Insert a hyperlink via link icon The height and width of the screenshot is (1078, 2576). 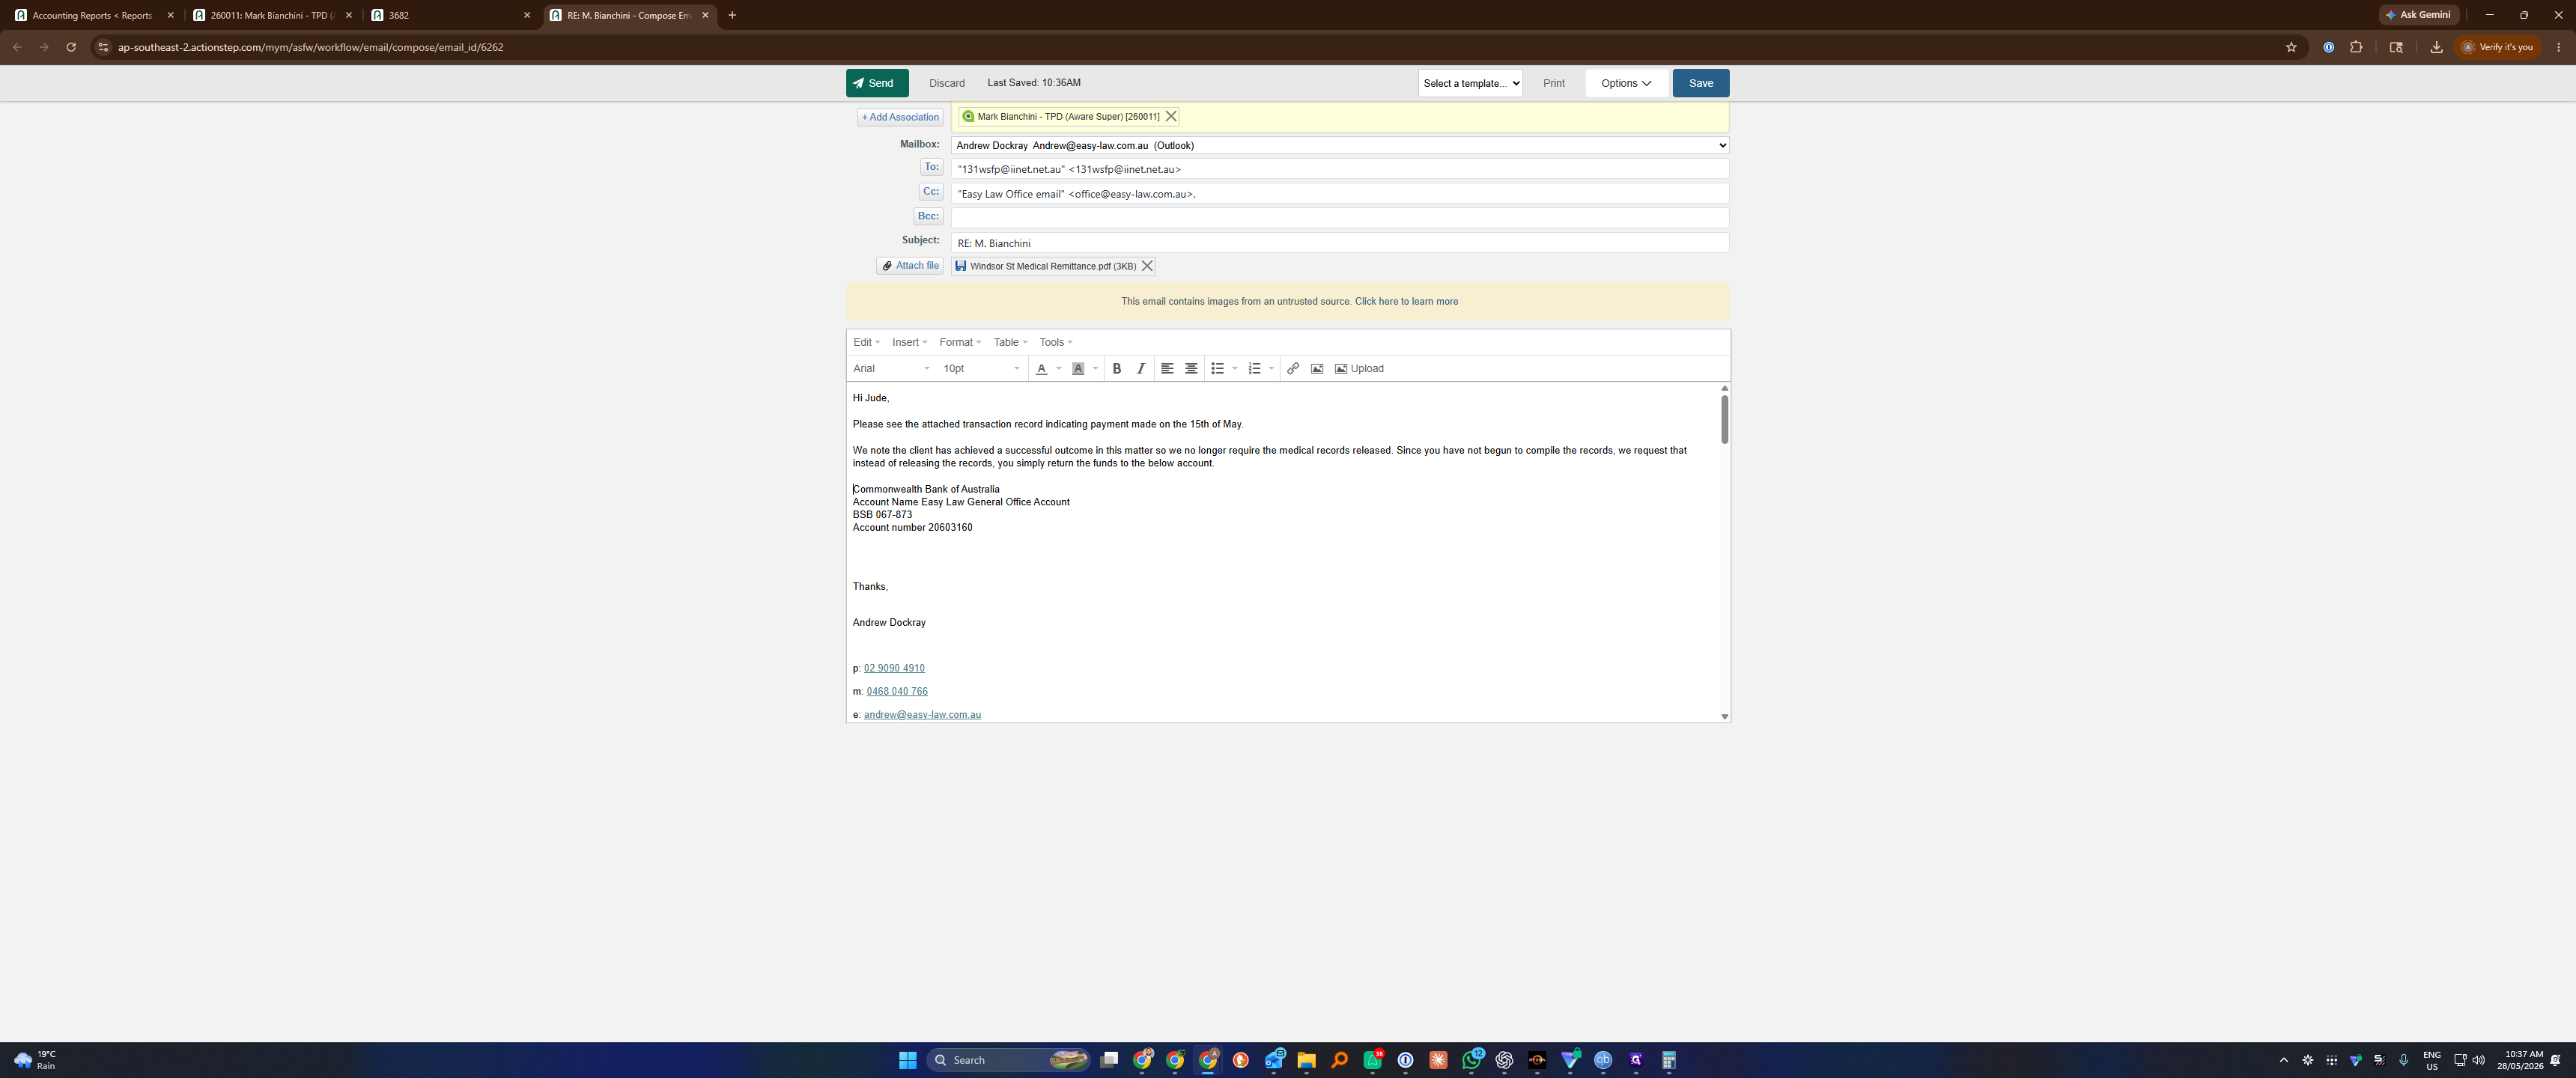click(x=1292, y=369)
